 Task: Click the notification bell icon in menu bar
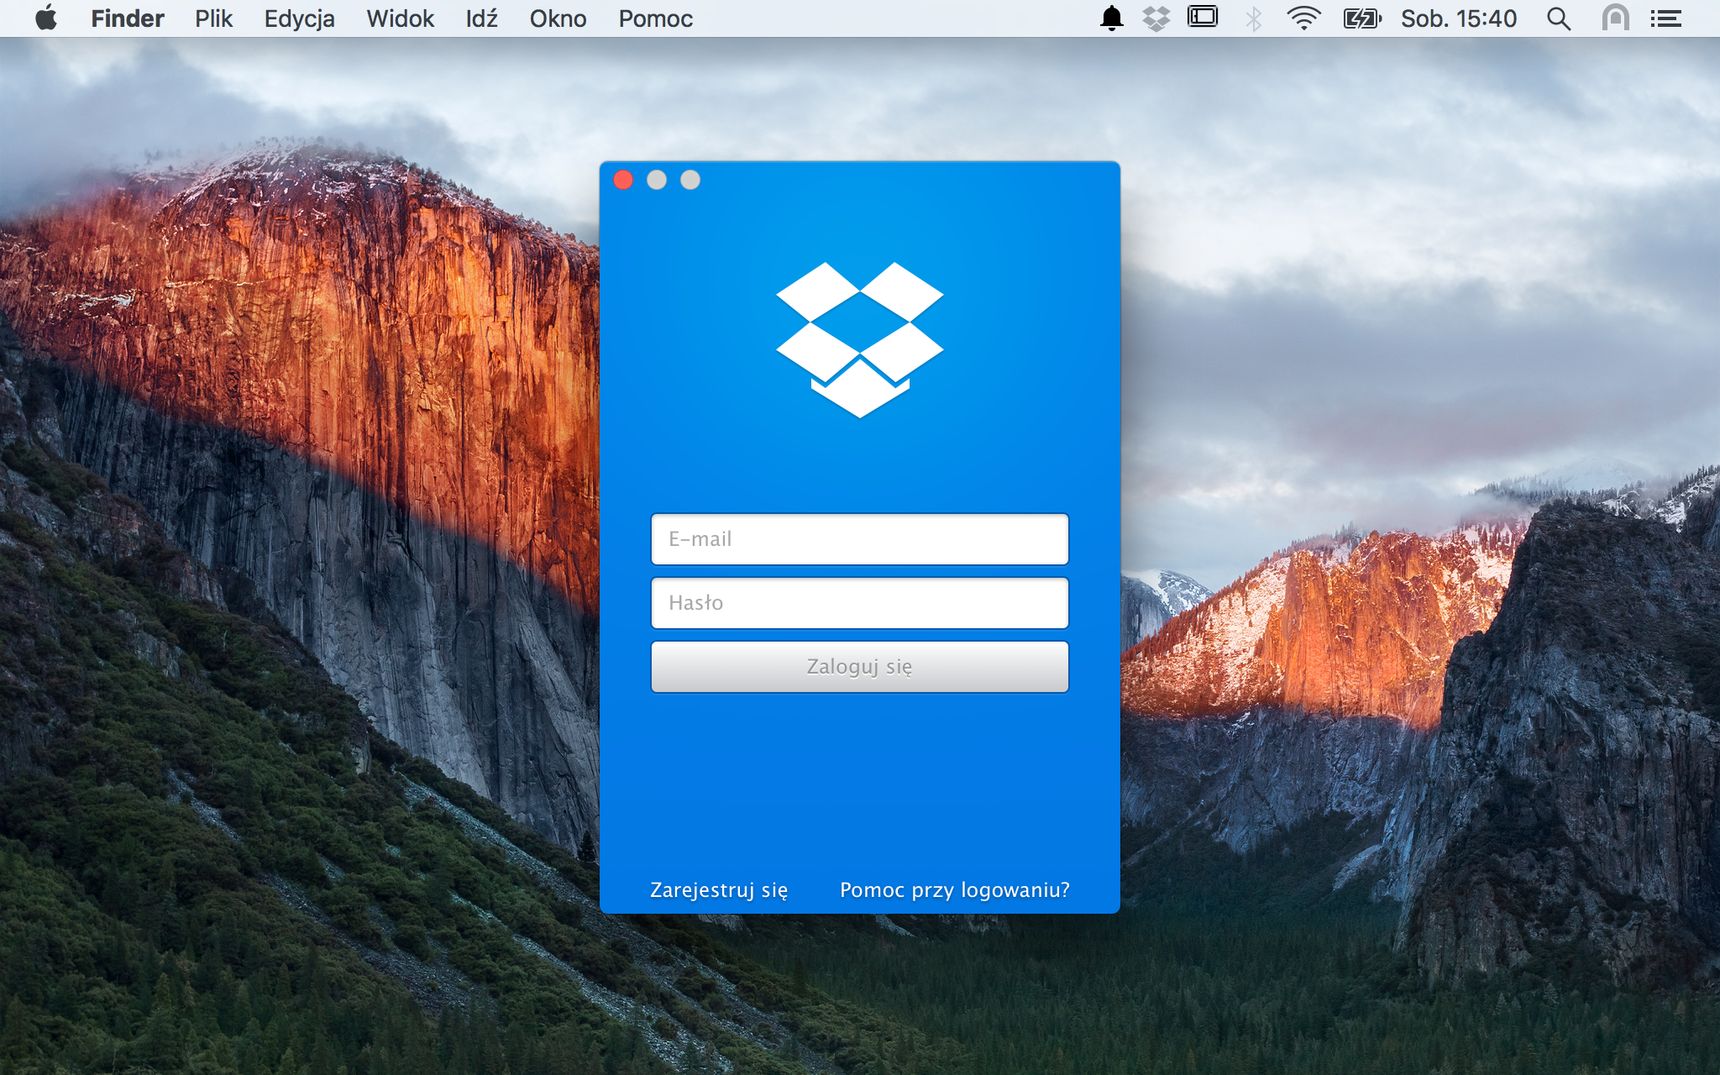click(1111, 18)
